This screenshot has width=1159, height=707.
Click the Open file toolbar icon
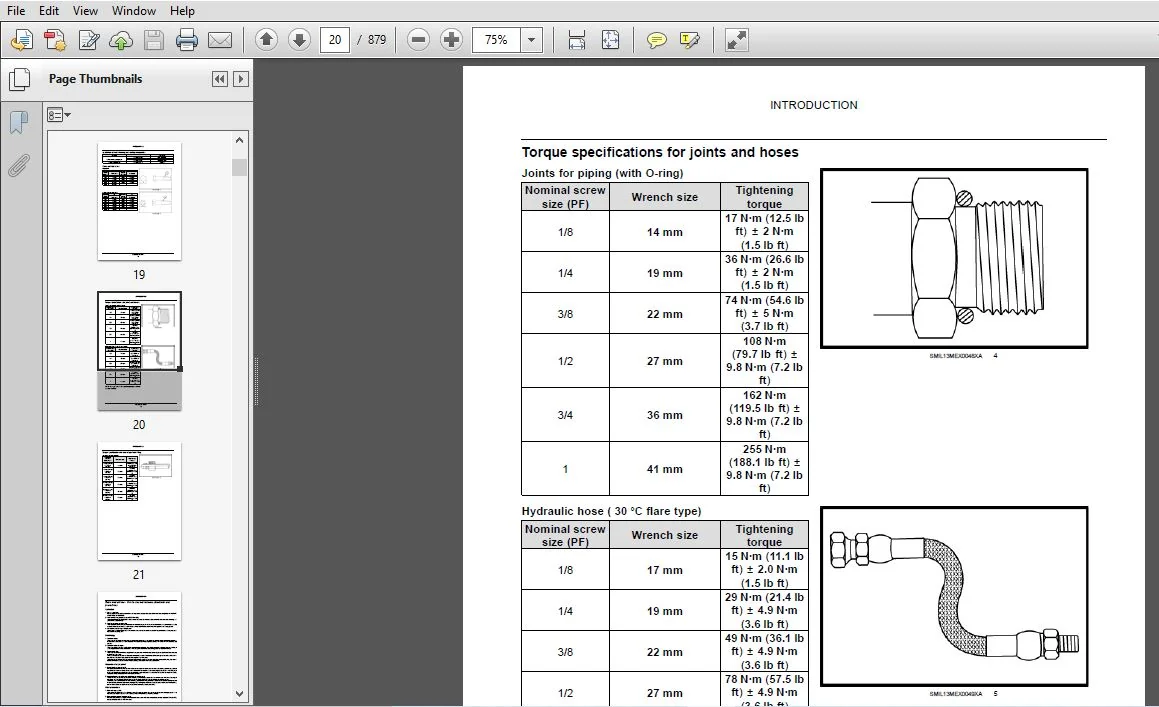click(x=21, y=40)
